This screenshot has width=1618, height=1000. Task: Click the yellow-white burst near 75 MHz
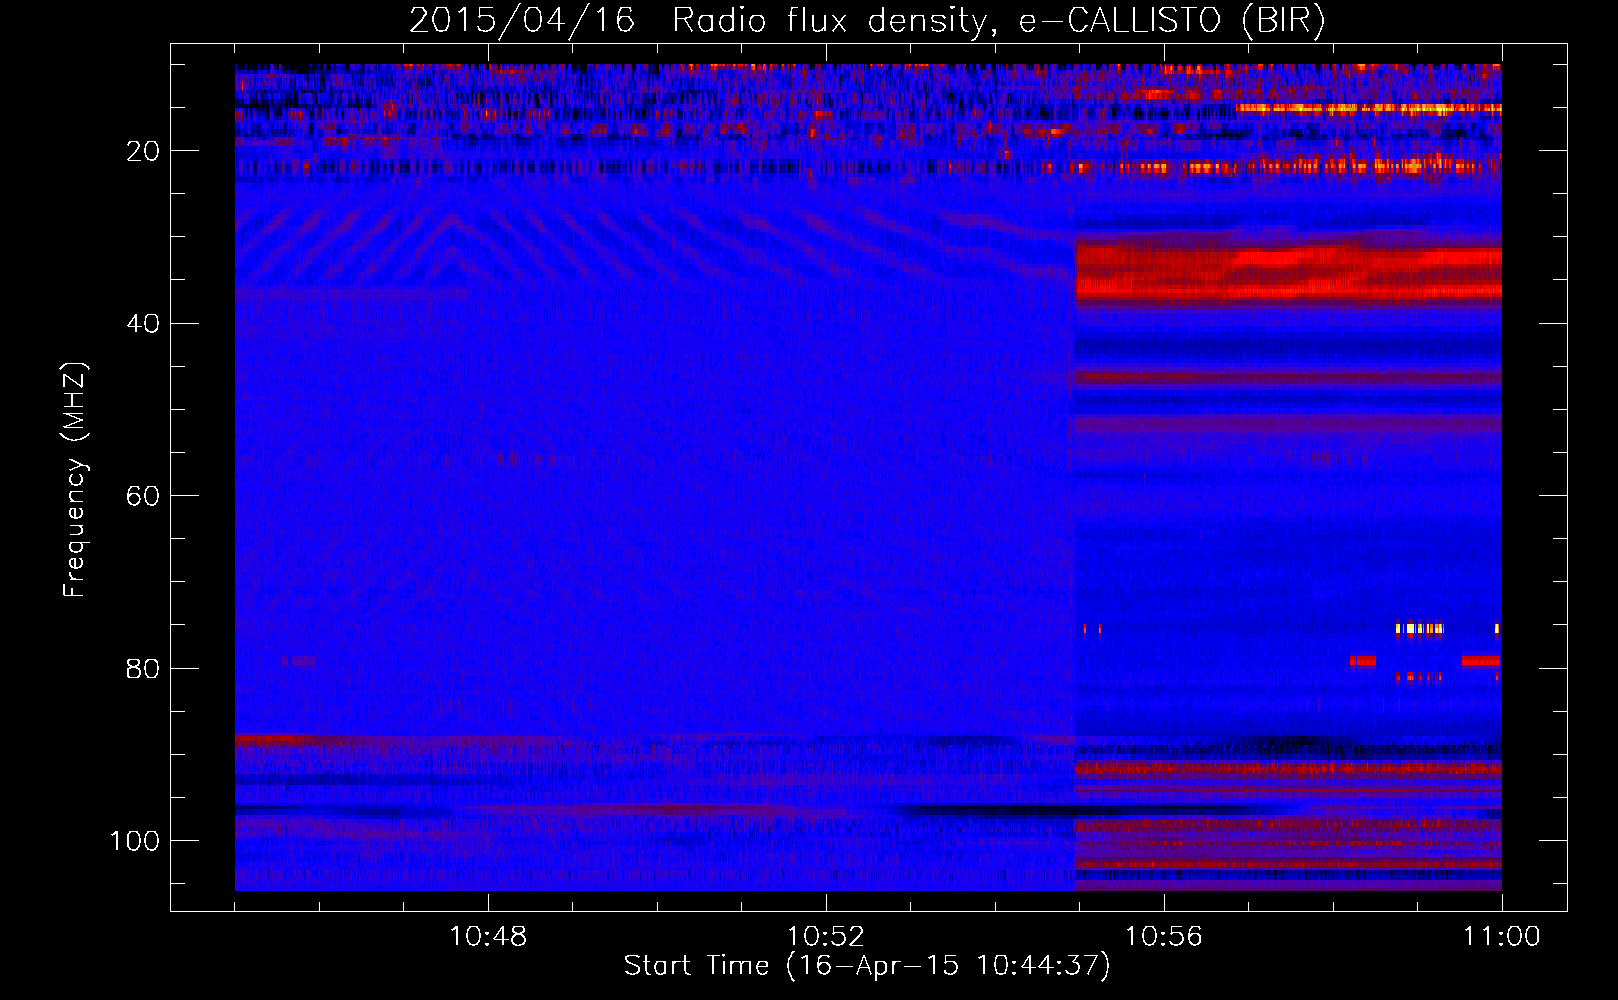(x=1420, y=629)
